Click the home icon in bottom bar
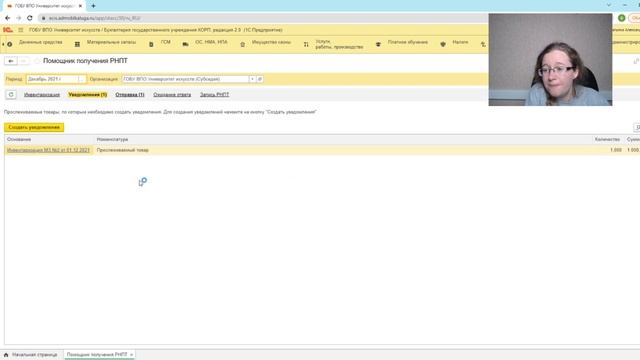The image size is (640, 360). pos(6,355)
